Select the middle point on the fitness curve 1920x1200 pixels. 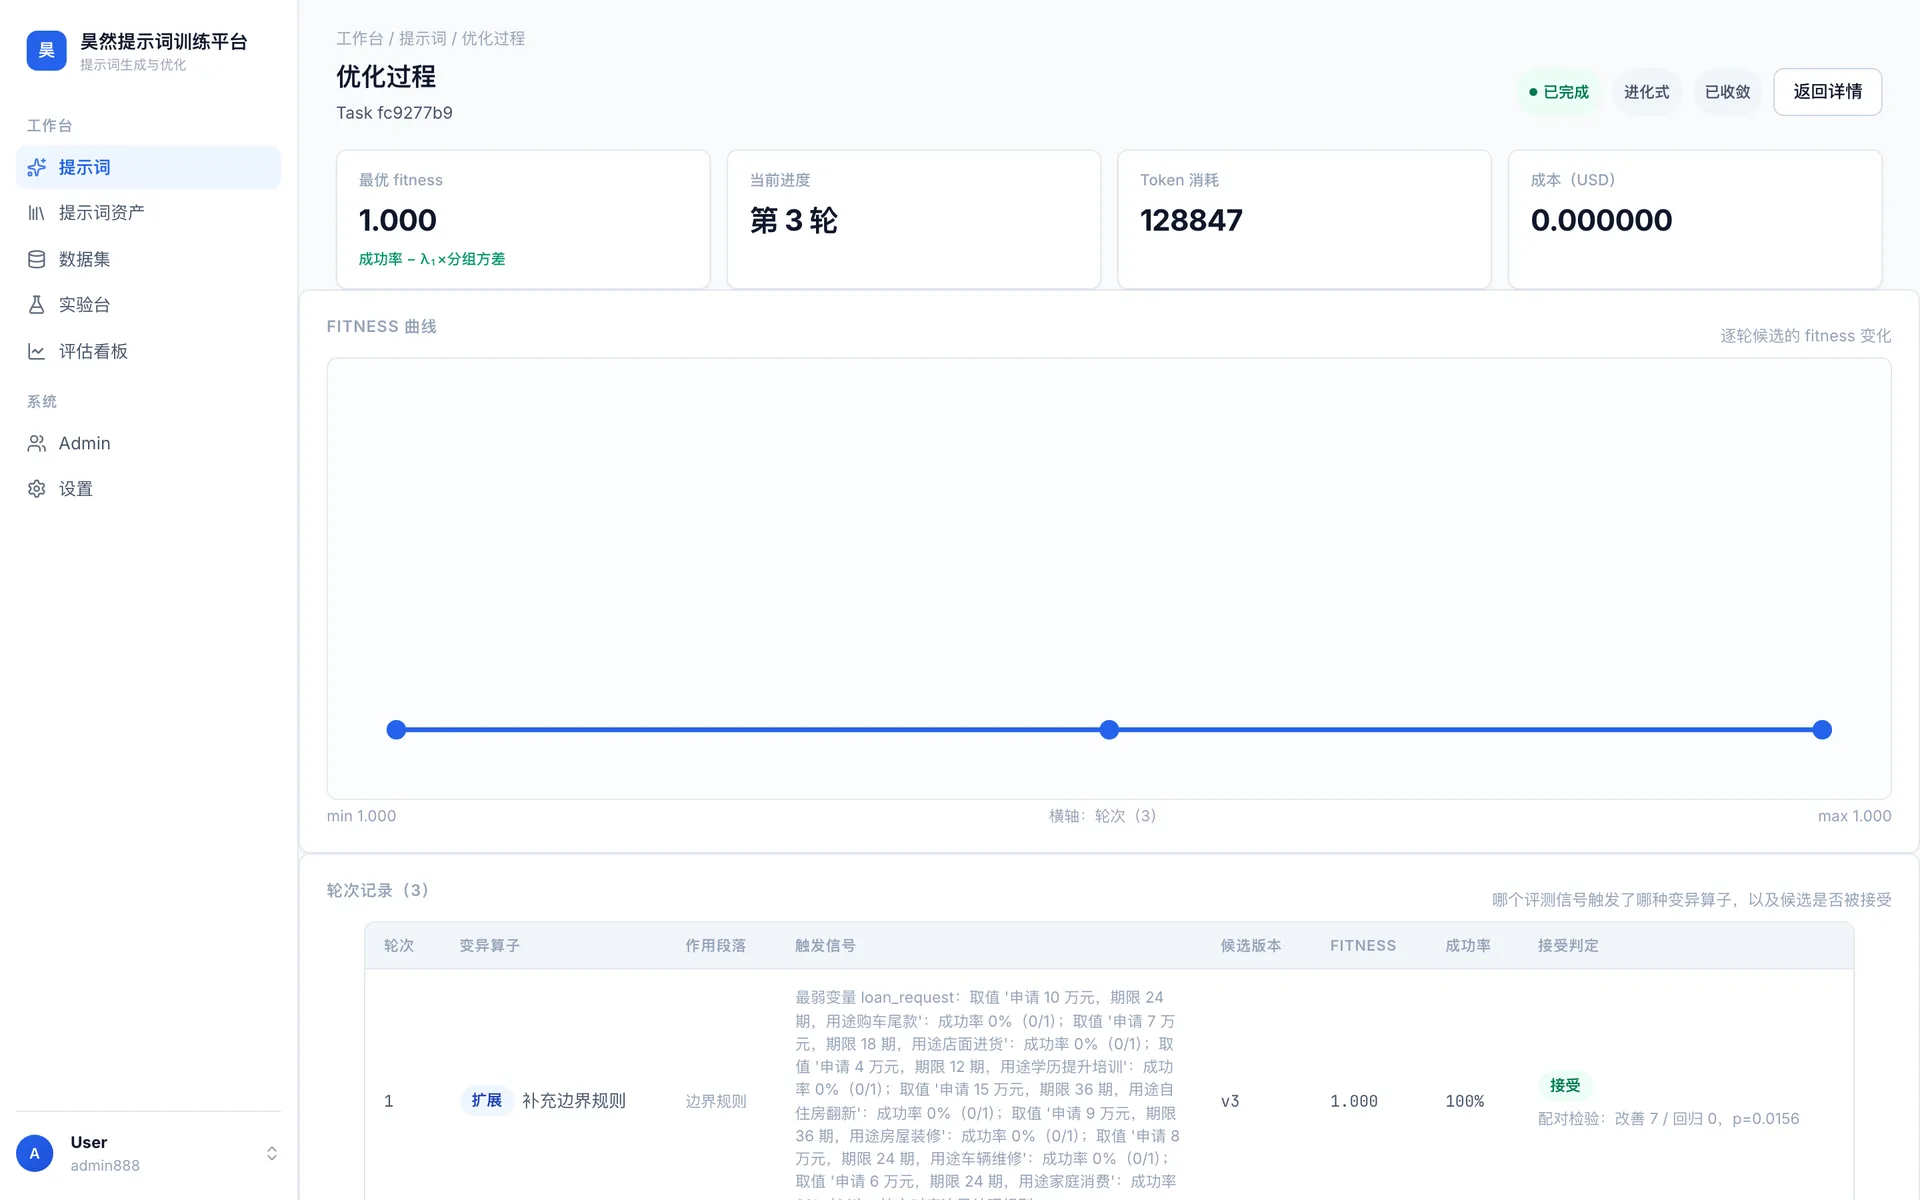[x=1109, y=730]
